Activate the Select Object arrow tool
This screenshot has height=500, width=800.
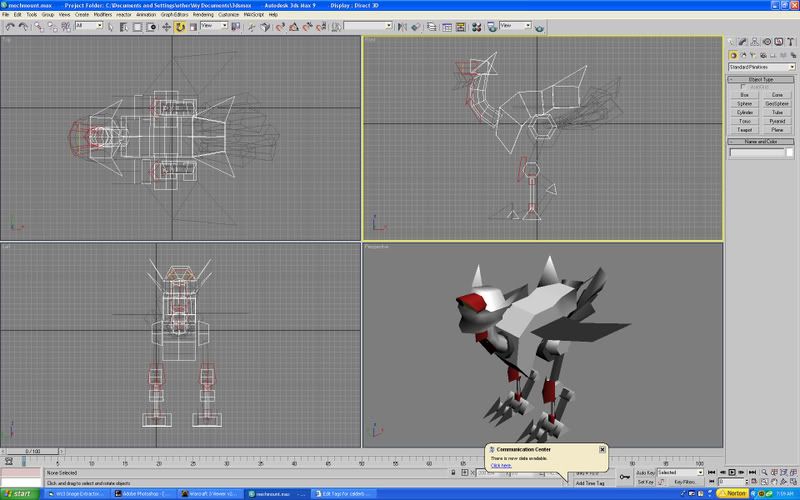(x=111, y=27)
